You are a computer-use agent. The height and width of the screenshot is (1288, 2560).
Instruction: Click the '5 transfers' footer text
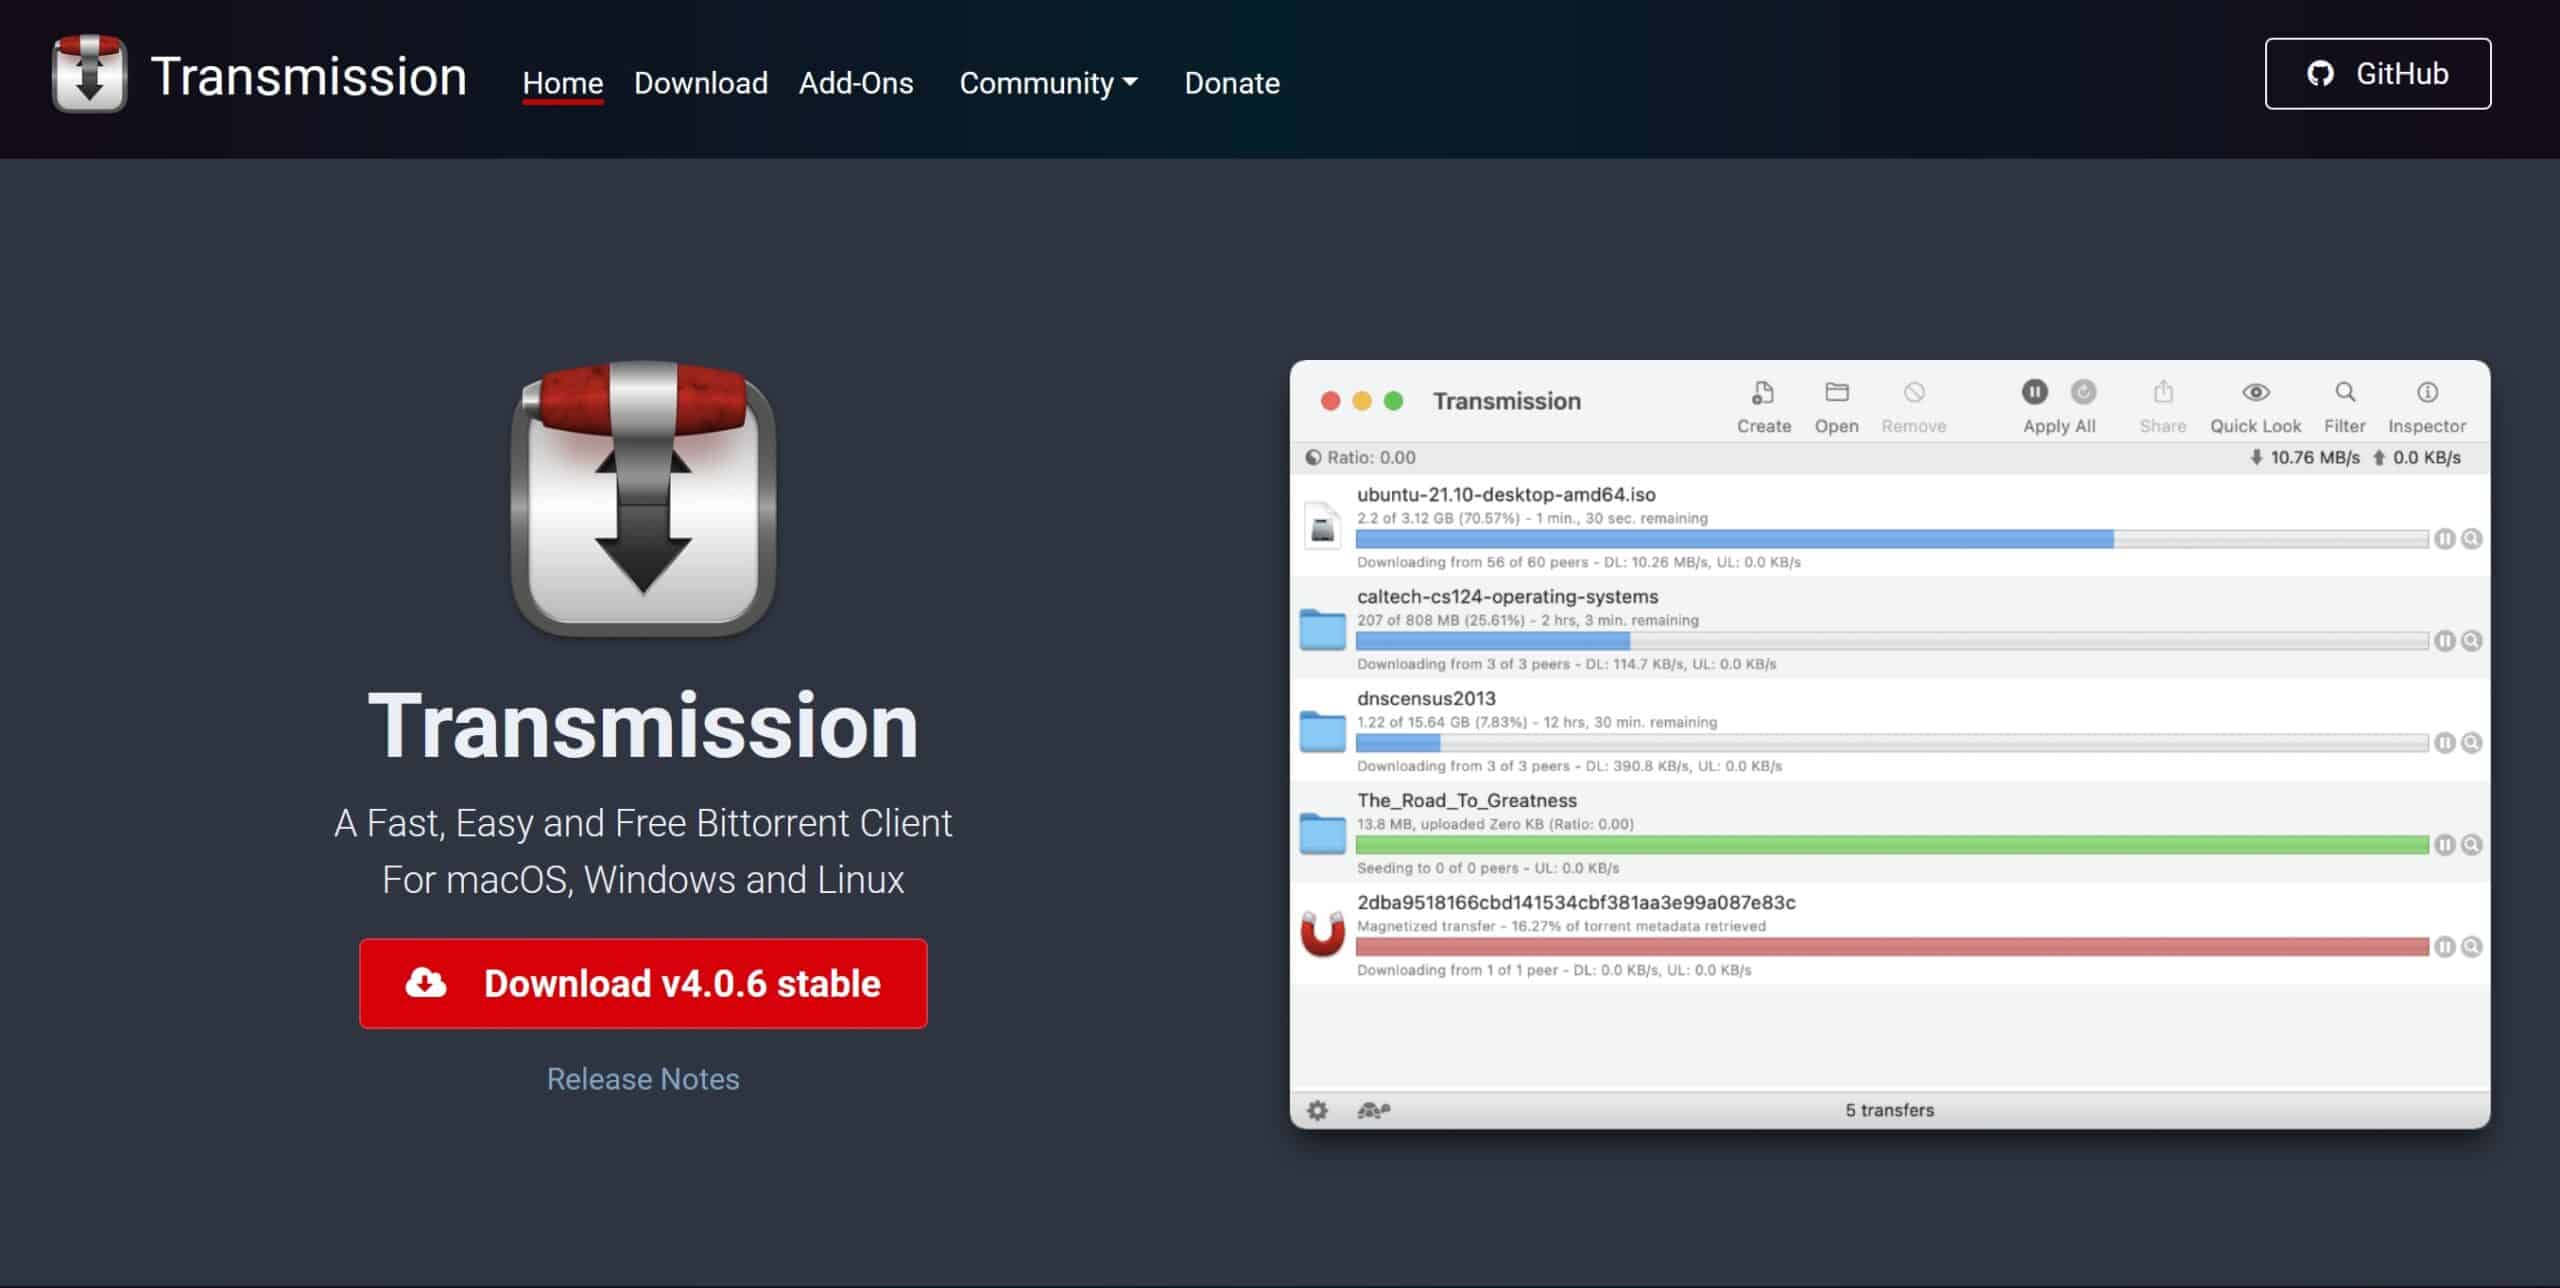[1889, 1110]
